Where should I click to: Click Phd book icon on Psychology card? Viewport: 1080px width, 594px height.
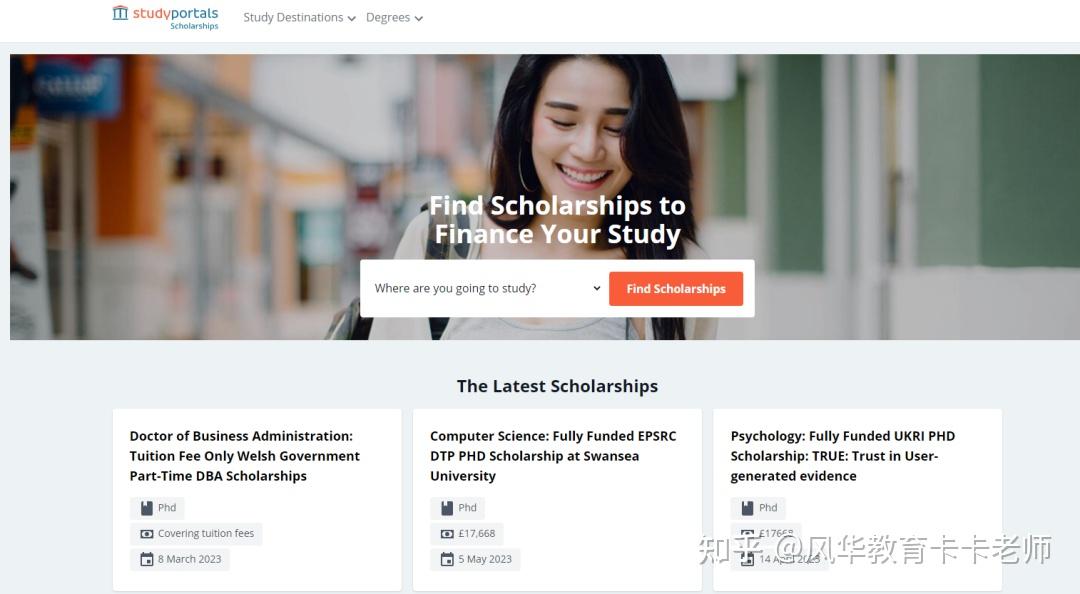748,508
